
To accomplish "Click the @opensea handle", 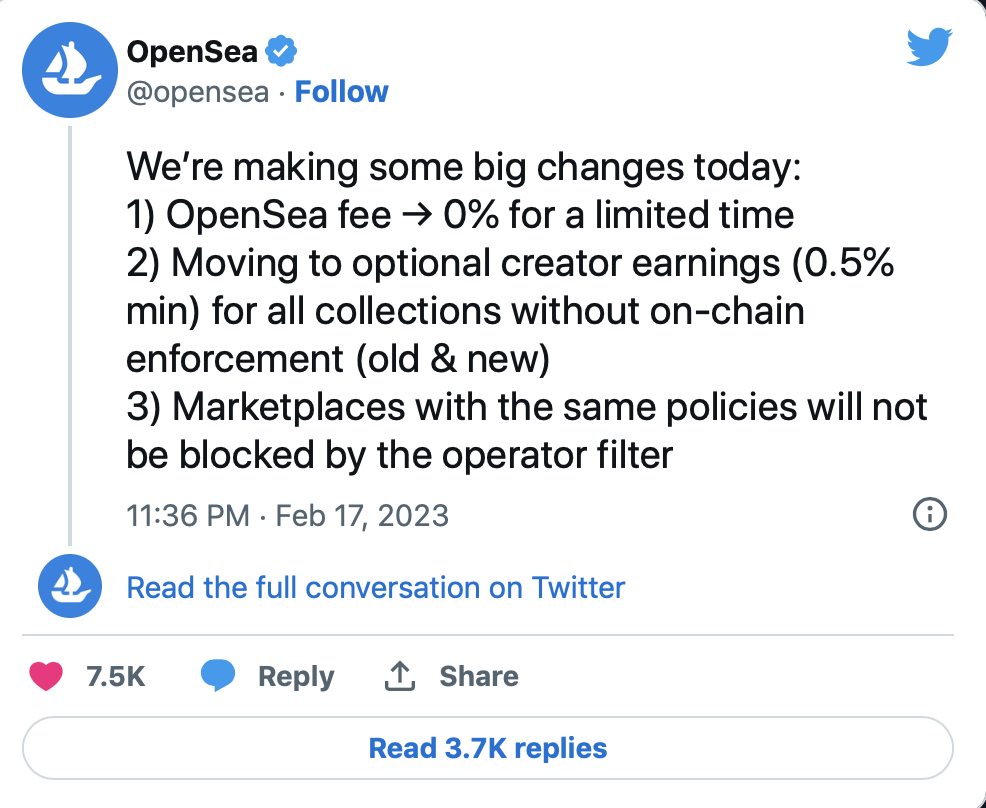I will click(x=198, y=92).
